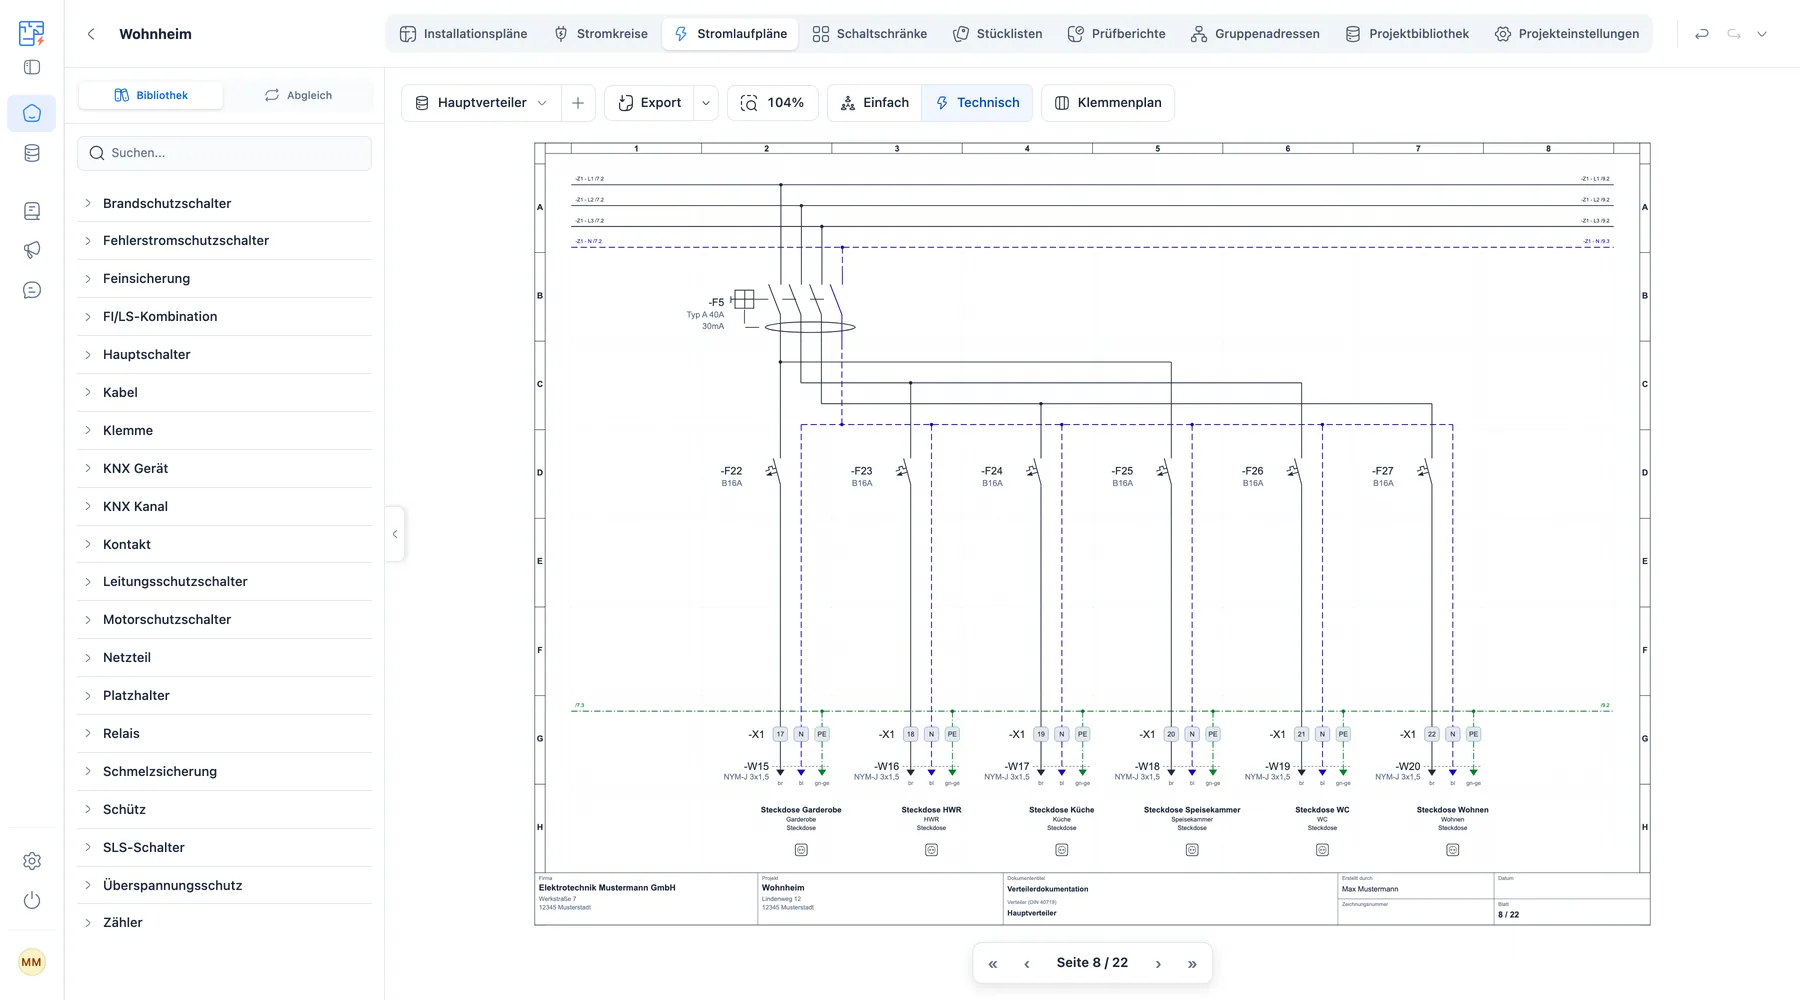Open the settings gear in left rail
This screenshot has width=1800, height=1000.
[32, 861]
